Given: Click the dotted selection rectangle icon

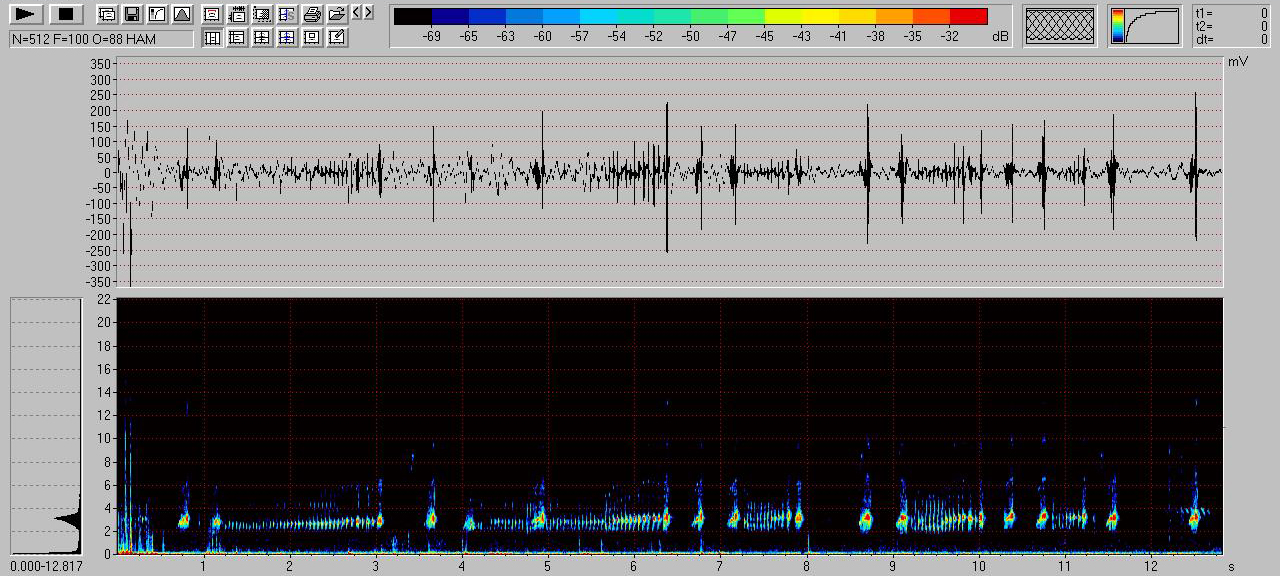Looking at the screenshot, I should pos(262,14).
